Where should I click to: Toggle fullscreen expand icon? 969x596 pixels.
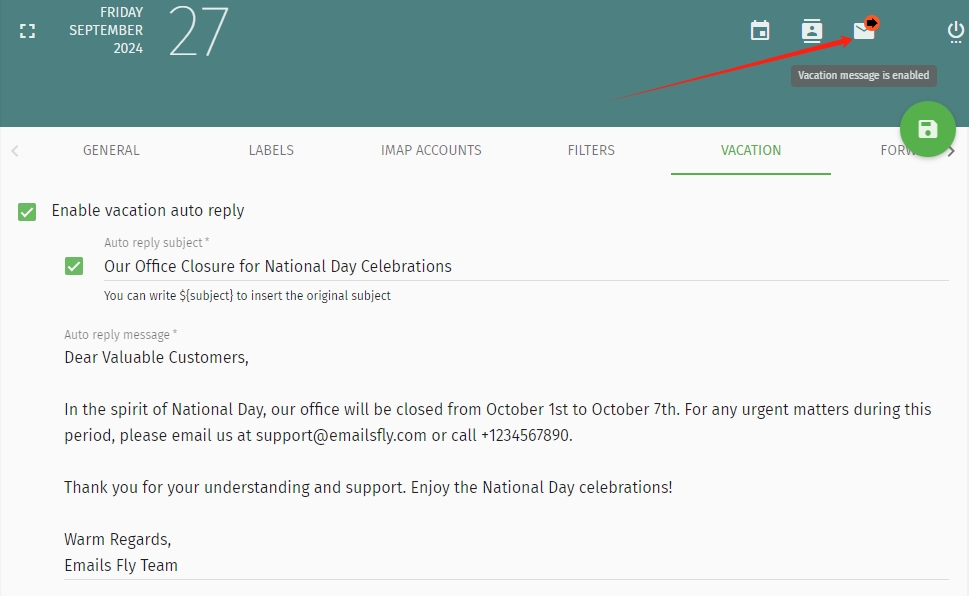pyautogui.click(x=27, y=31)
